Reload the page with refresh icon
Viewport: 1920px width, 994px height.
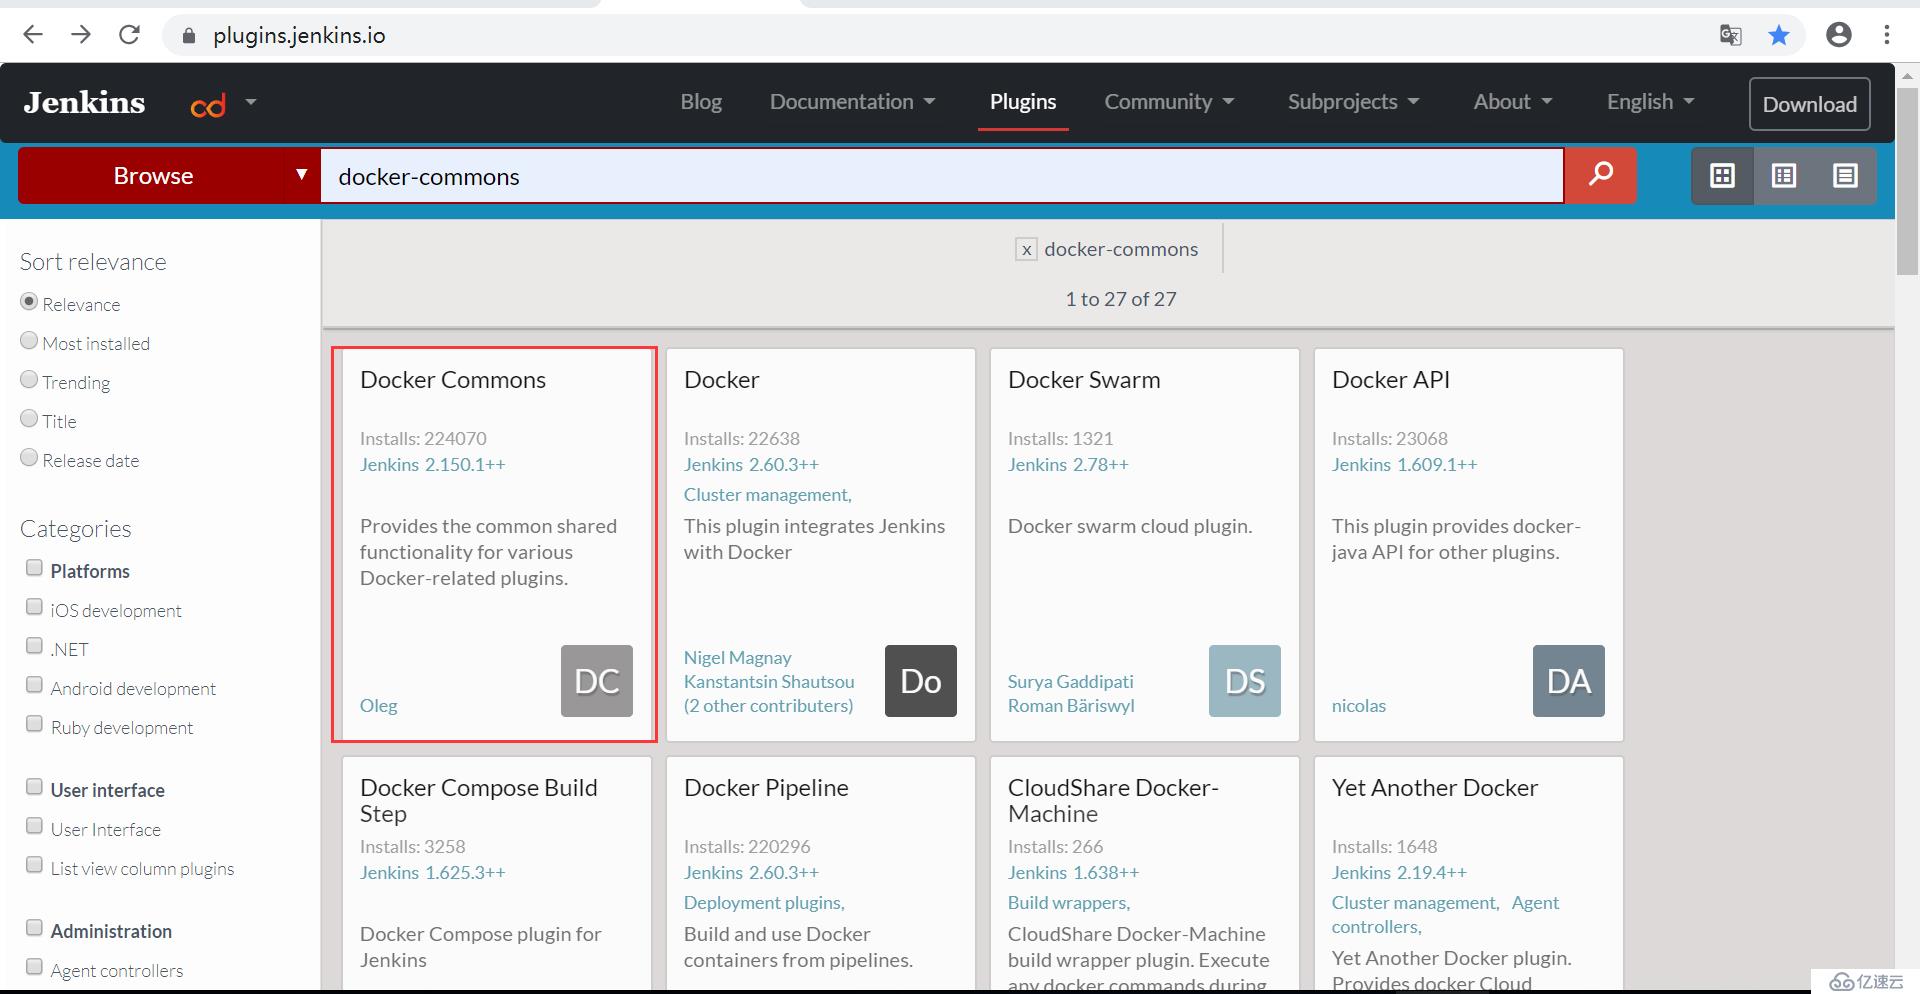pyautogui.click(x=129, y=35)
